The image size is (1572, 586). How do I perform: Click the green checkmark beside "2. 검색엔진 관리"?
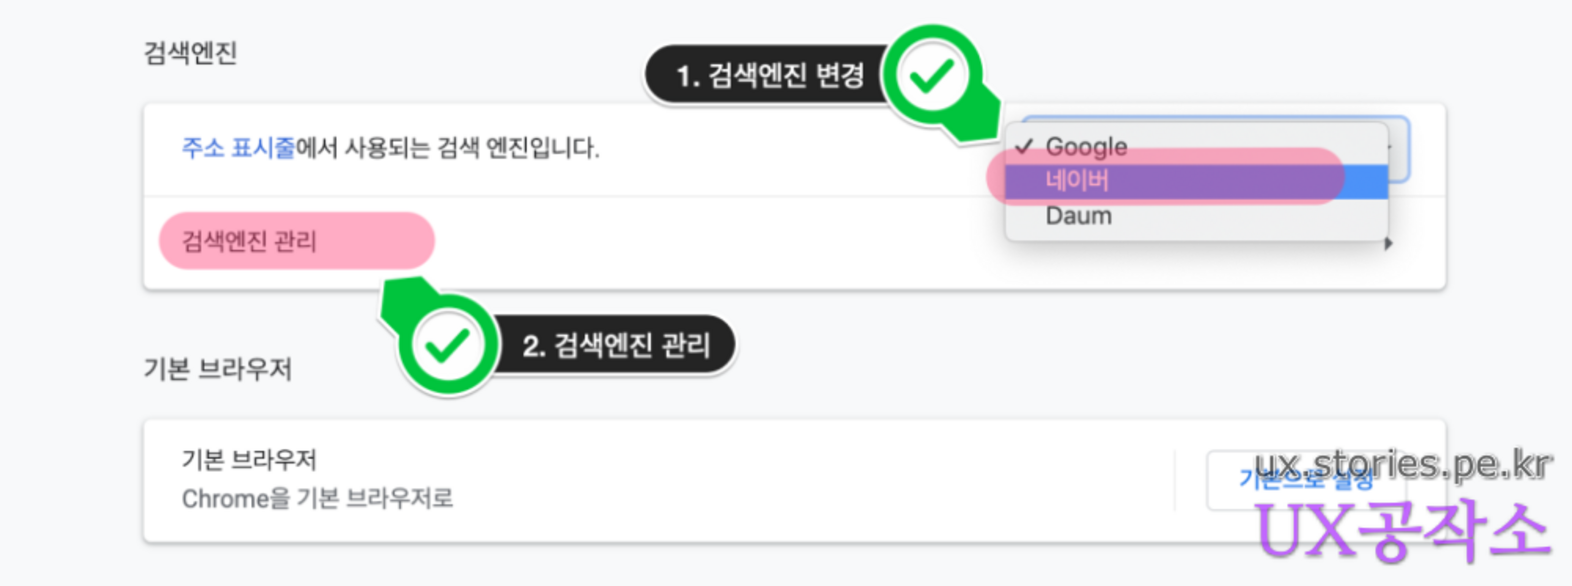point(447,345)
